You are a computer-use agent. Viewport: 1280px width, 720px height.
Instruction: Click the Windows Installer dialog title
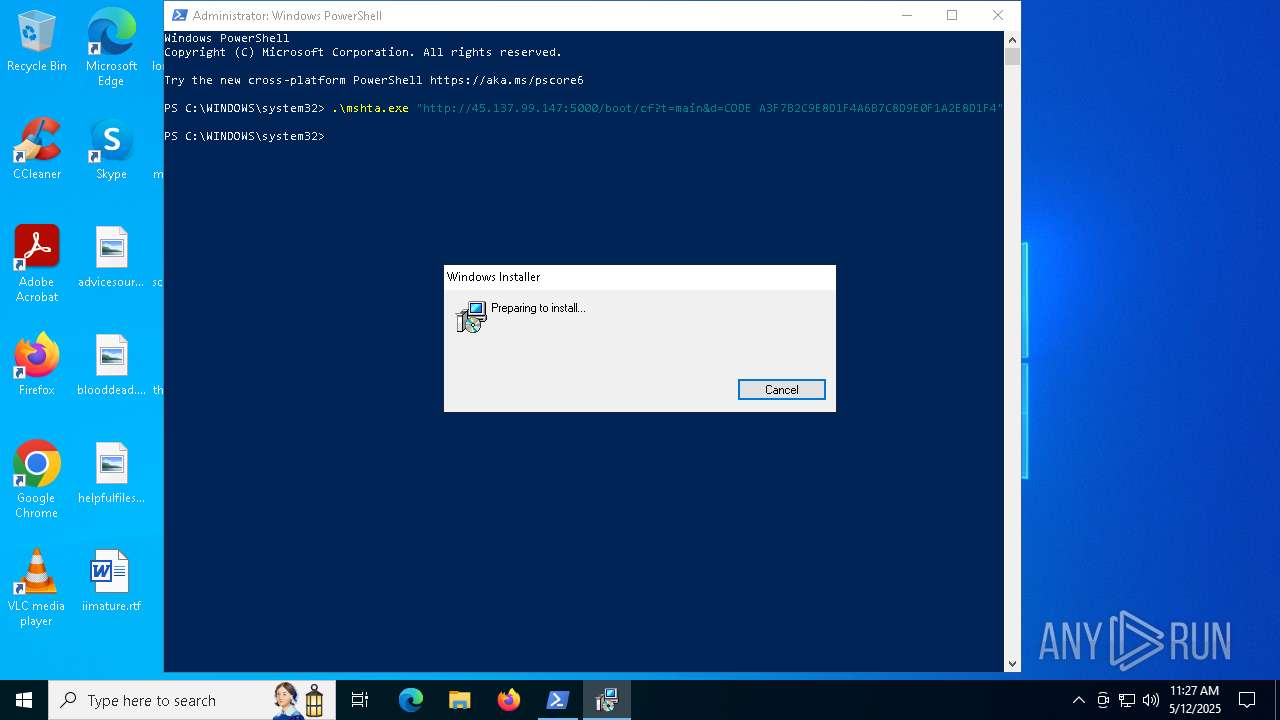click(x=494, y=277)
